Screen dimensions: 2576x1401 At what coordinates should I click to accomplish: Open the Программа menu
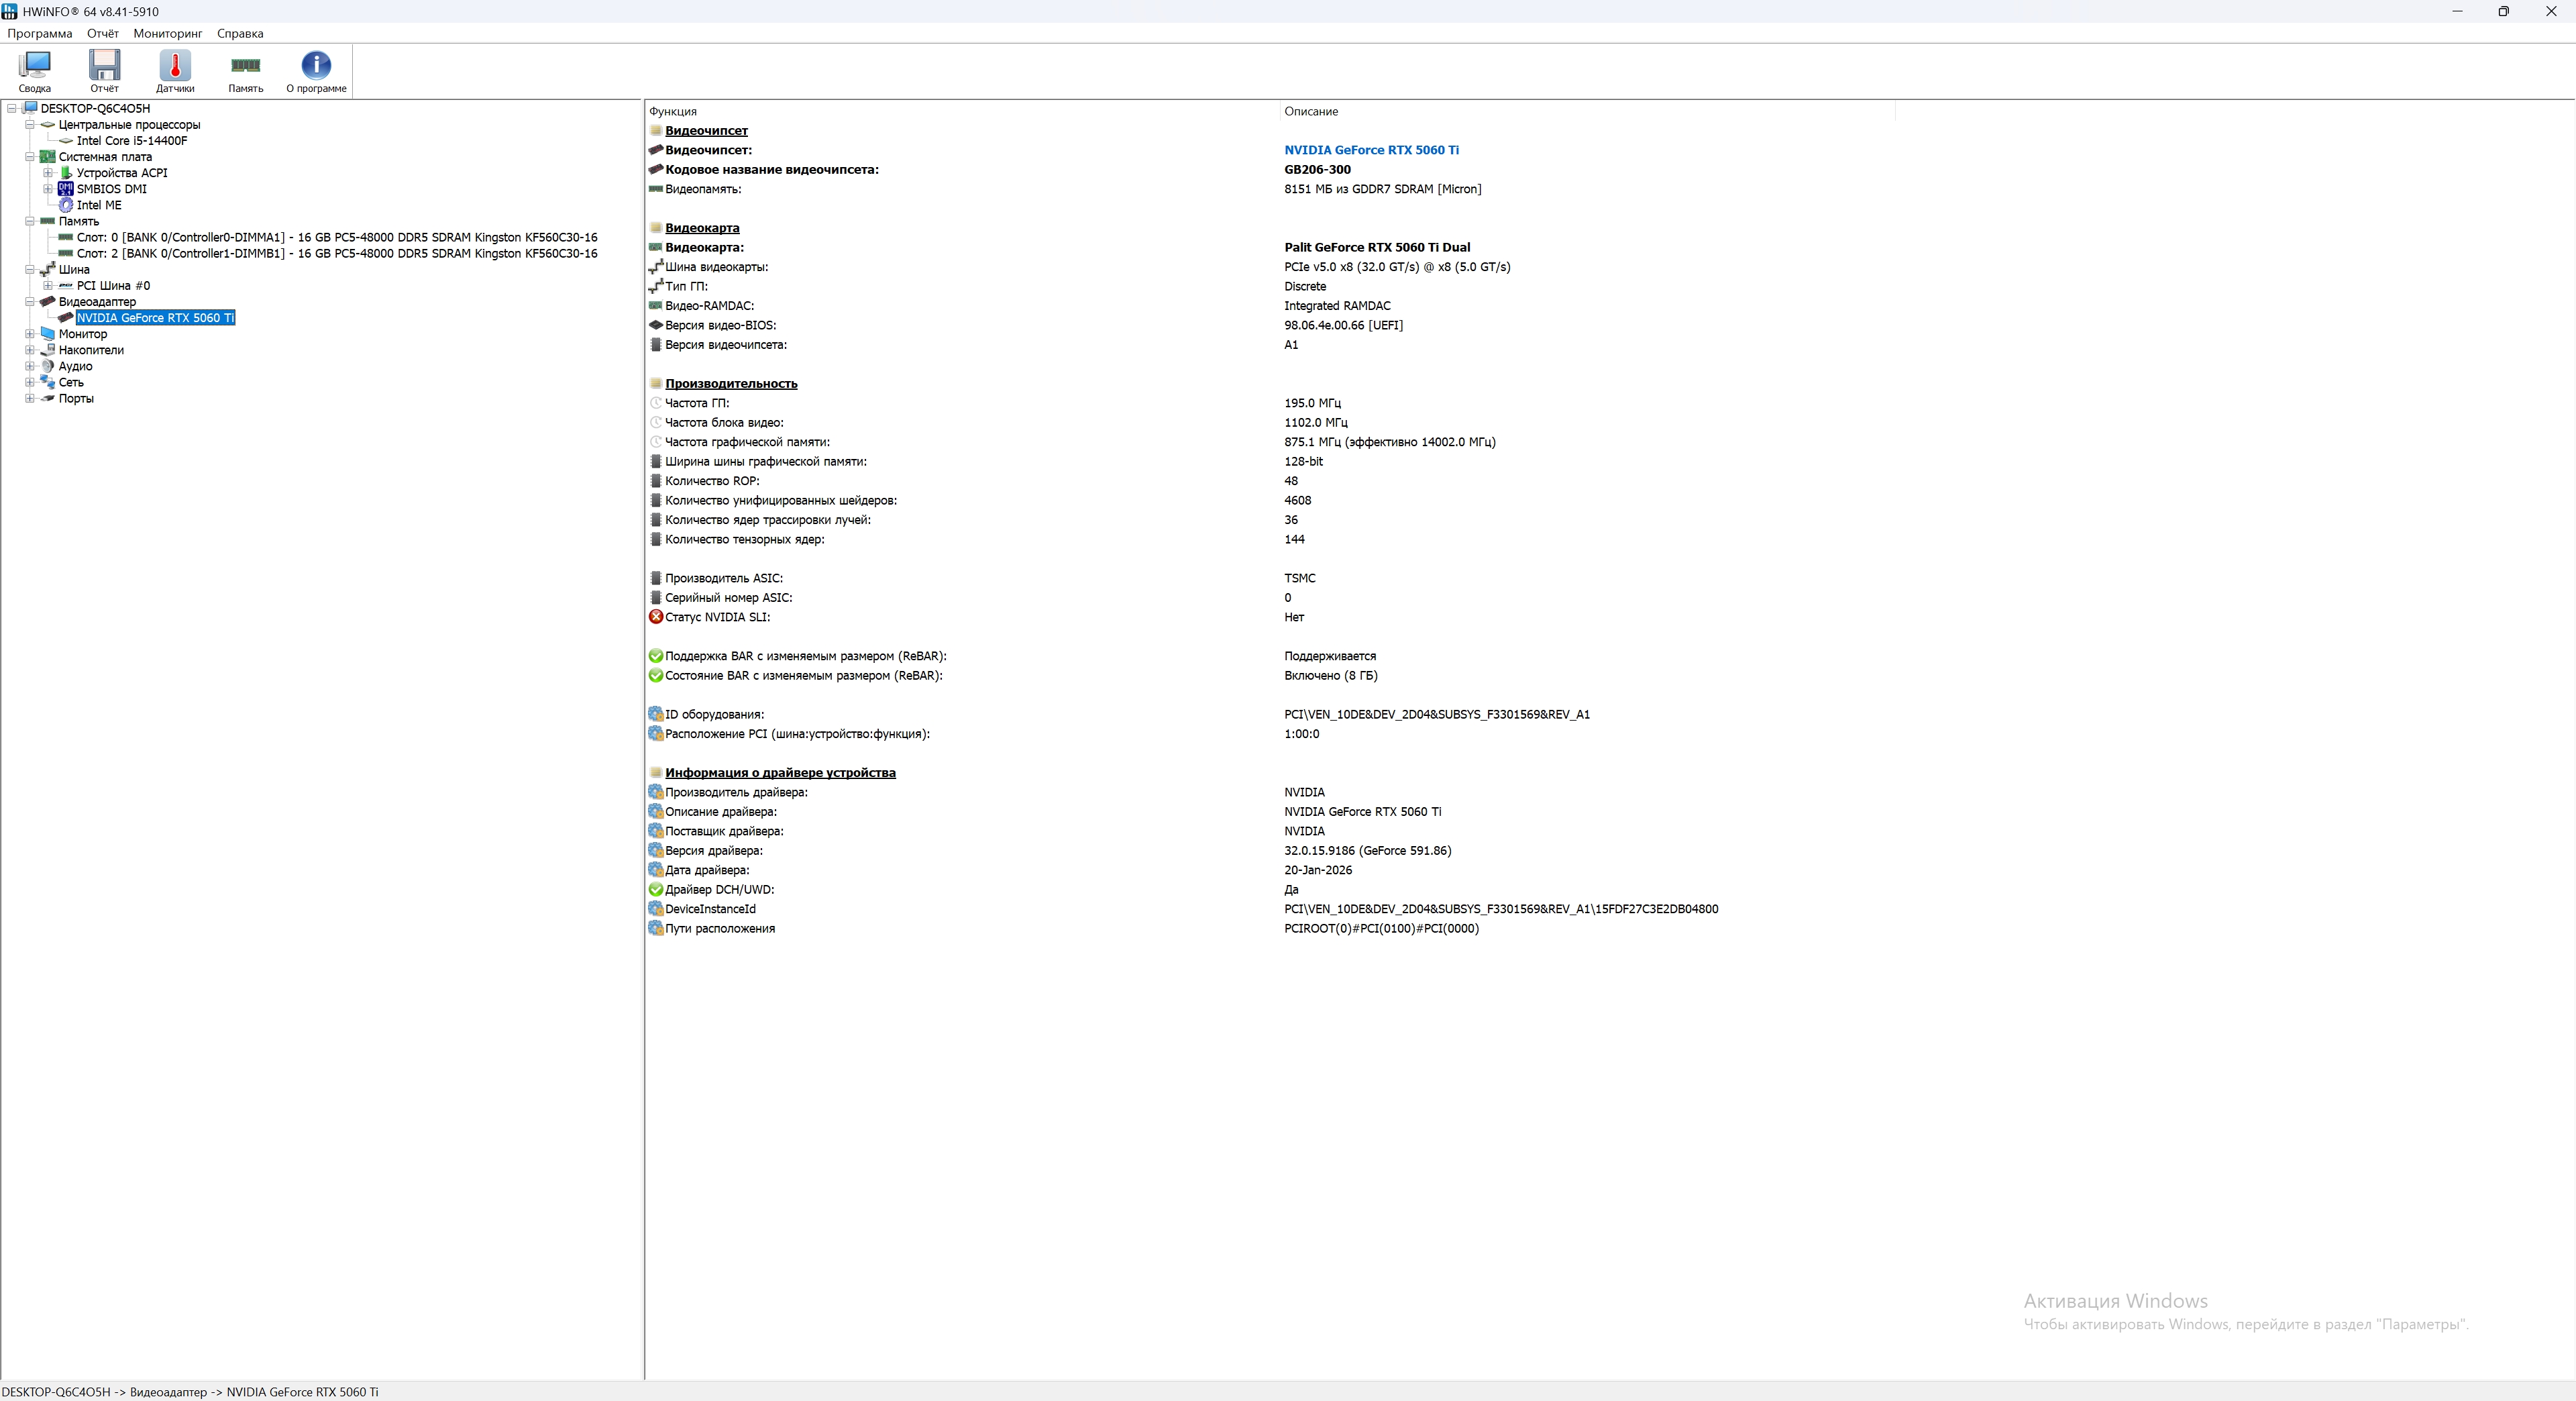click(x=39, y=33)
